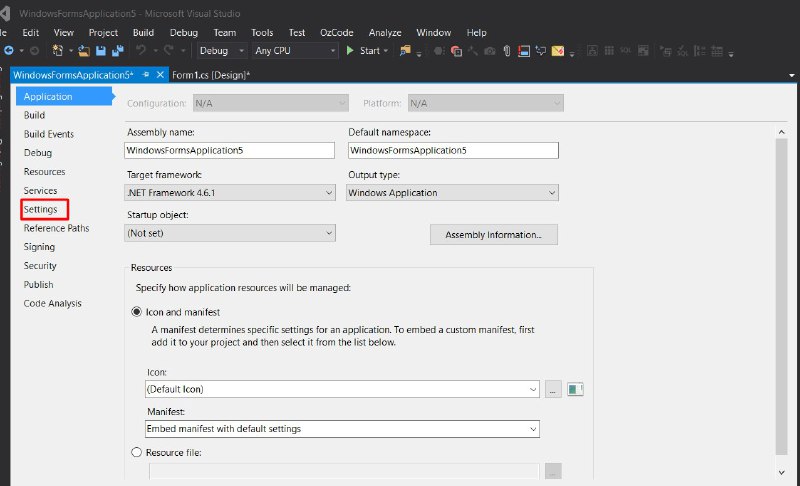
Task: Click the browse button next to Icon
Action: pyautogui.click(x=553, y=389)
